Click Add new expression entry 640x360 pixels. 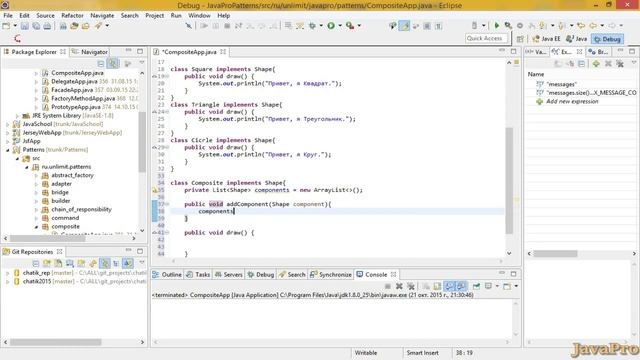(x=572, y=101)
